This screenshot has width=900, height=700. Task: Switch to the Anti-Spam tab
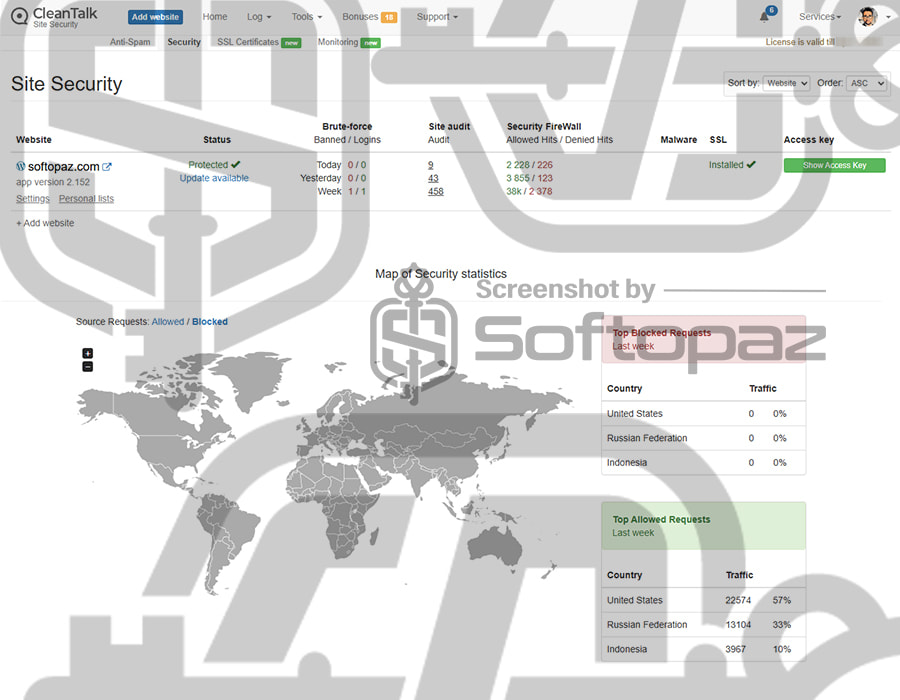point(130,42)
